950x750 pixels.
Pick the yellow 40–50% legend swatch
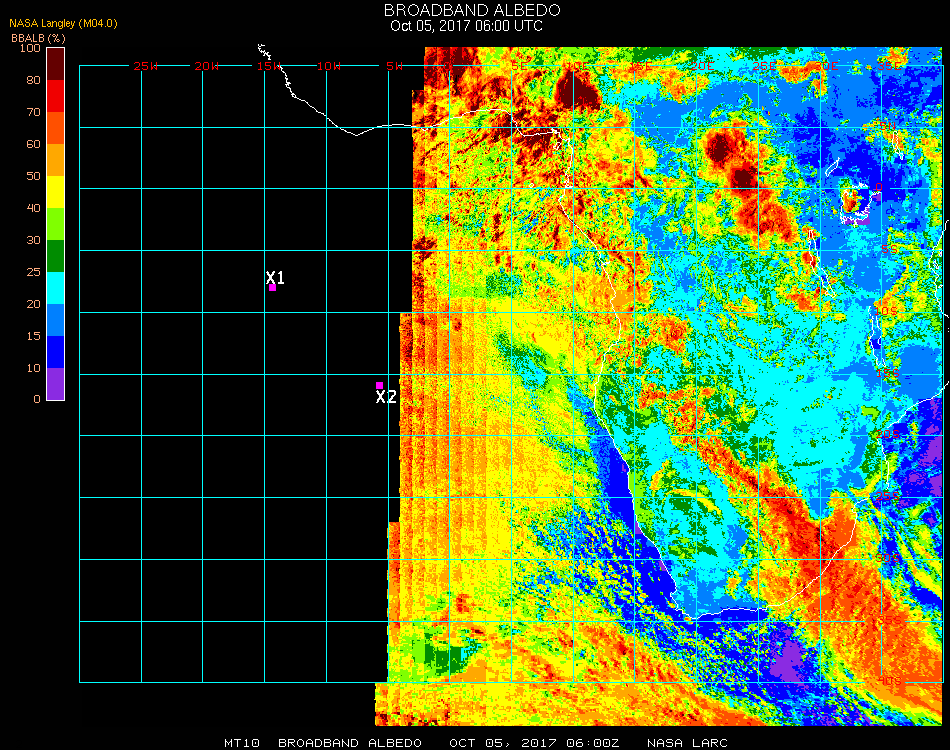[x=56, y=192]
